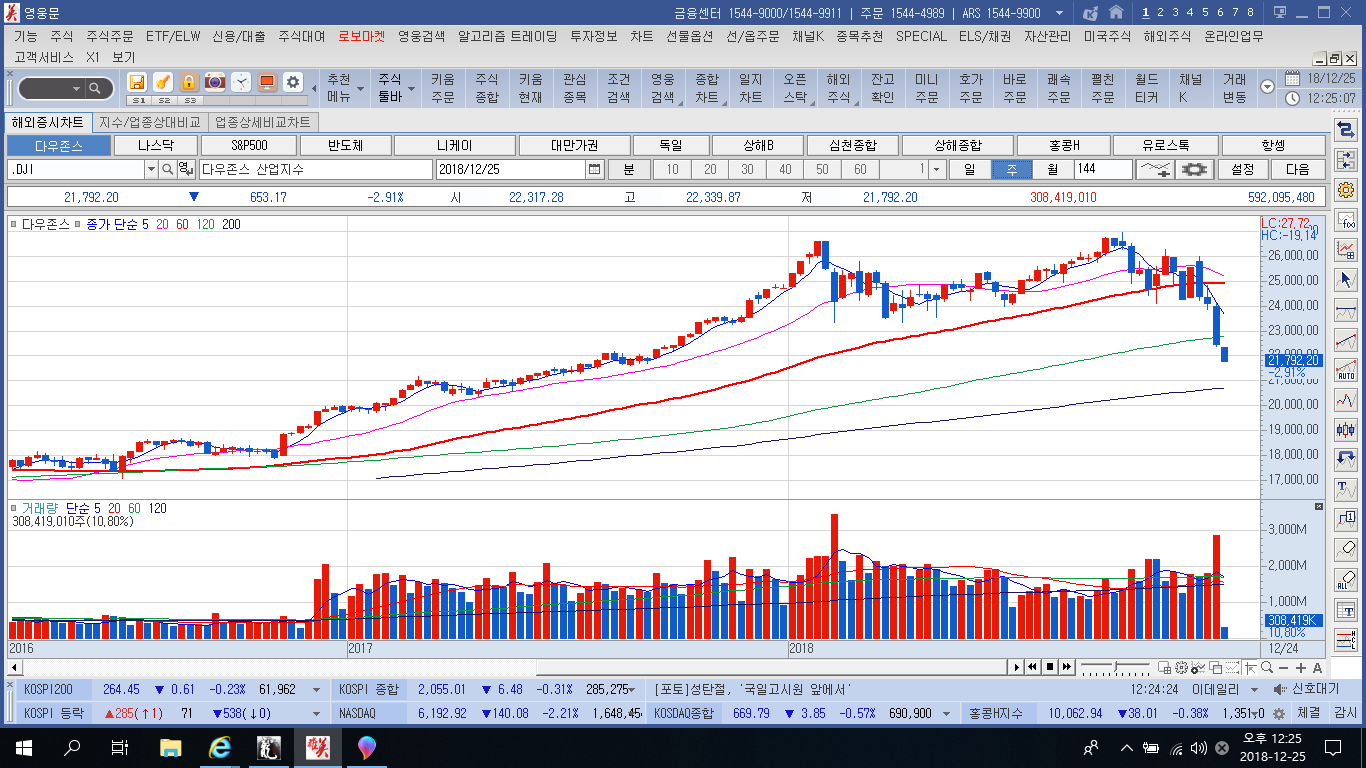
Task: Open the f(x) indicator formula icon
Action: pyautogui.click(x=1346, y=220)
